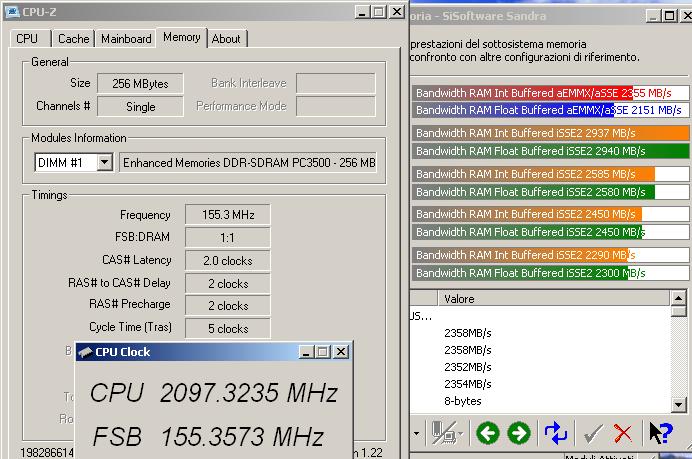The height and width of the screenshot is (459, 692).
Task: Click the first 2358MB/s value in Sandra list
Action: coord(468,333)
